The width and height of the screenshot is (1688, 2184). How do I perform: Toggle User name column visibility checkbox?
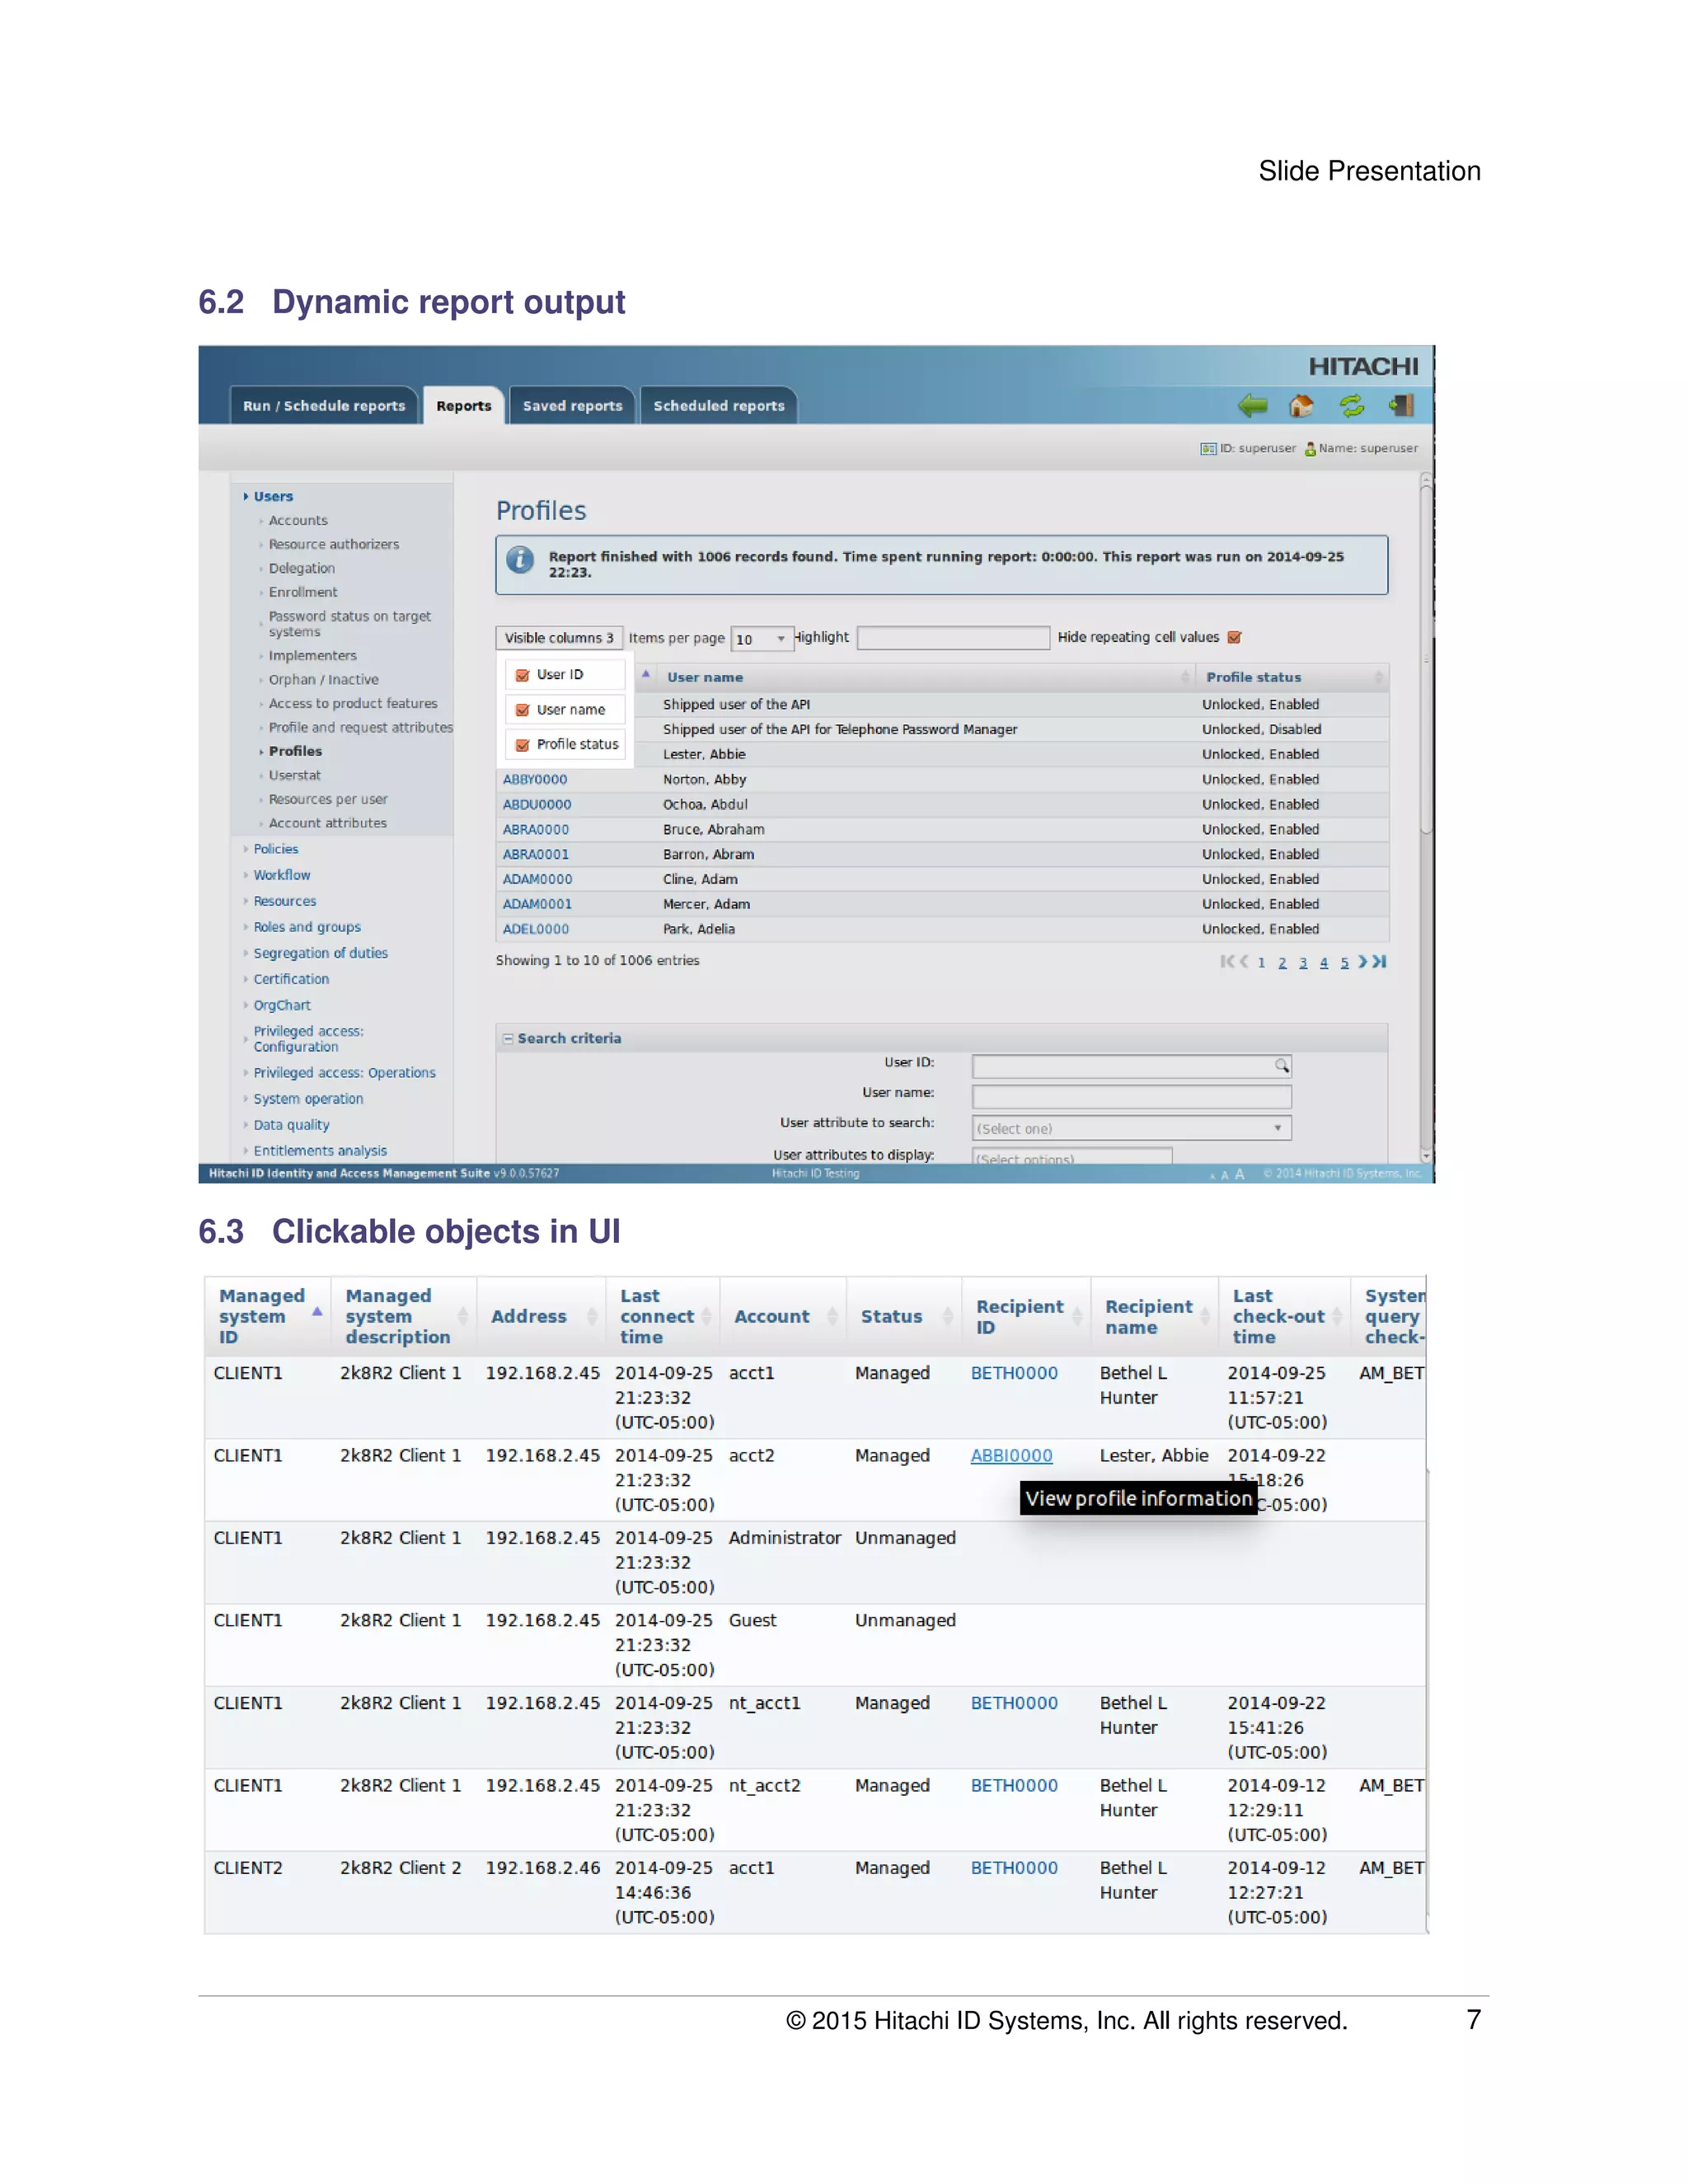[522, 710]
